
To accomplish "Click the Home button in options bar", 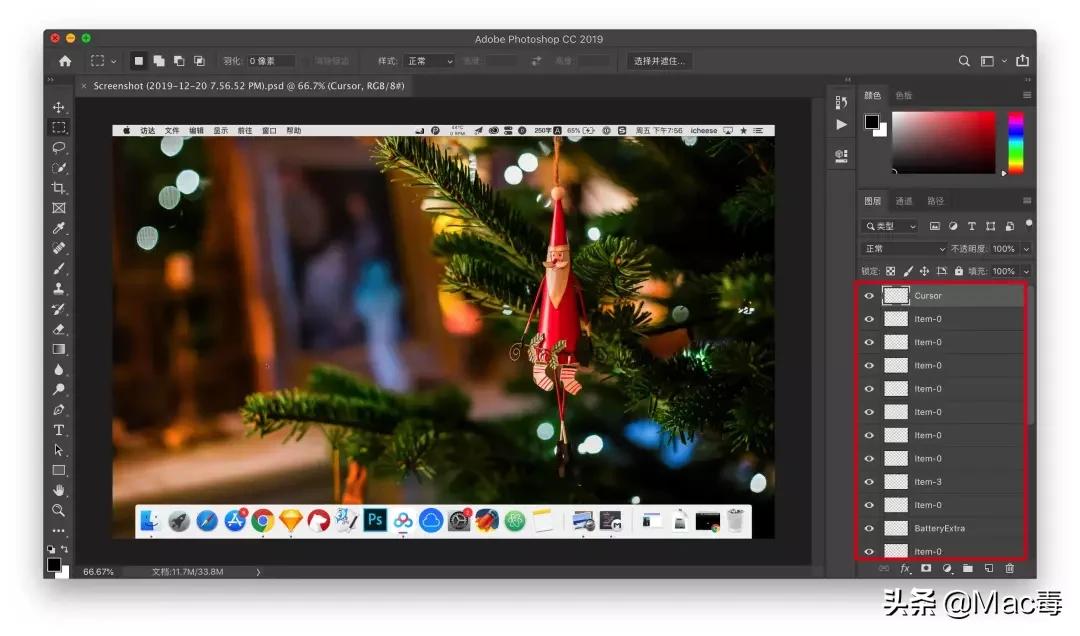I will coord(65,61).
